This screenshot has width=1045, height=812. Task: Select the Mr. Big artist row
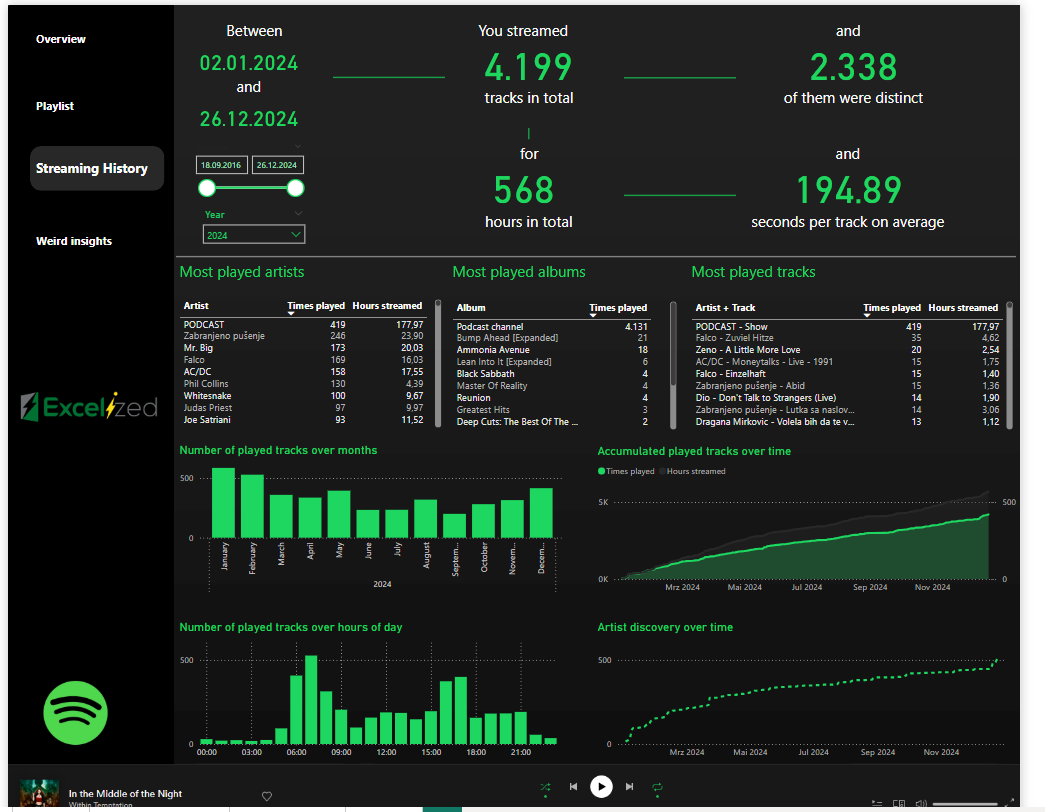click(x=303, y=348)
